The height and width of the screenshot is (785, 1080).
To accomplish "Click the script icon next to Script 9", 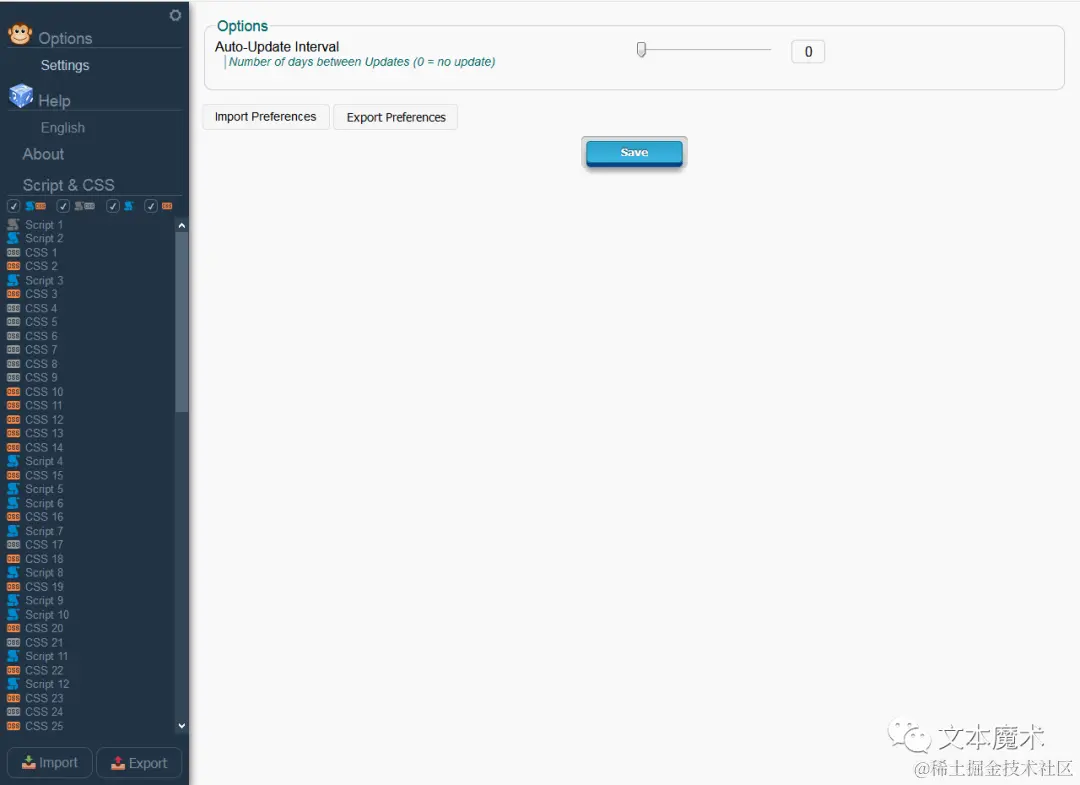I will coord(13,600).
